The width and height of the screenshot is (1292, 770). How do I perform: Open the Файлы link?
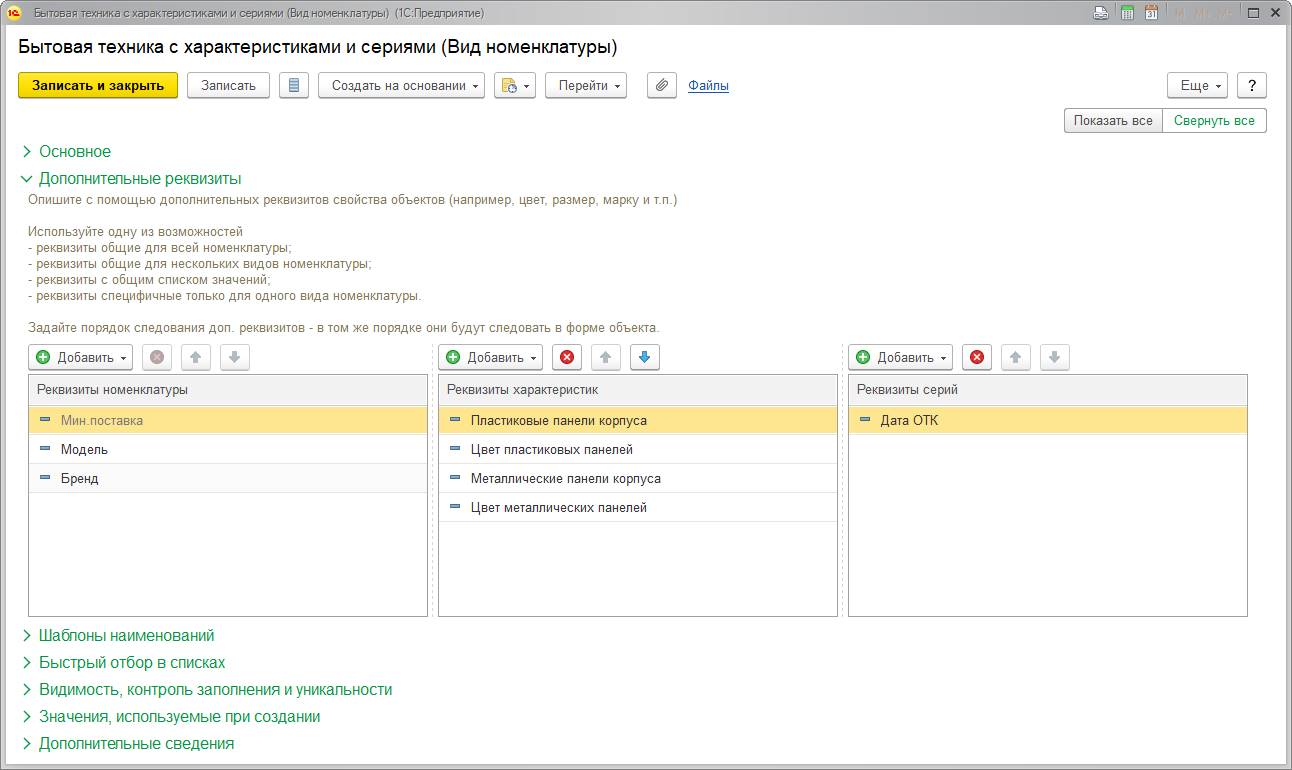click(708, 86)
